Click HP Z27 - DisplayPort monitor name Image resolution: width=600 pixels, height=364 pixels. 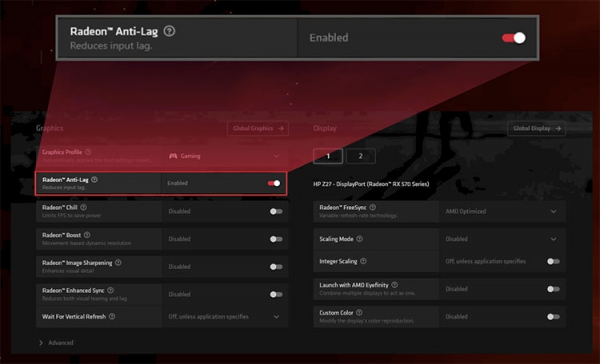371,184
